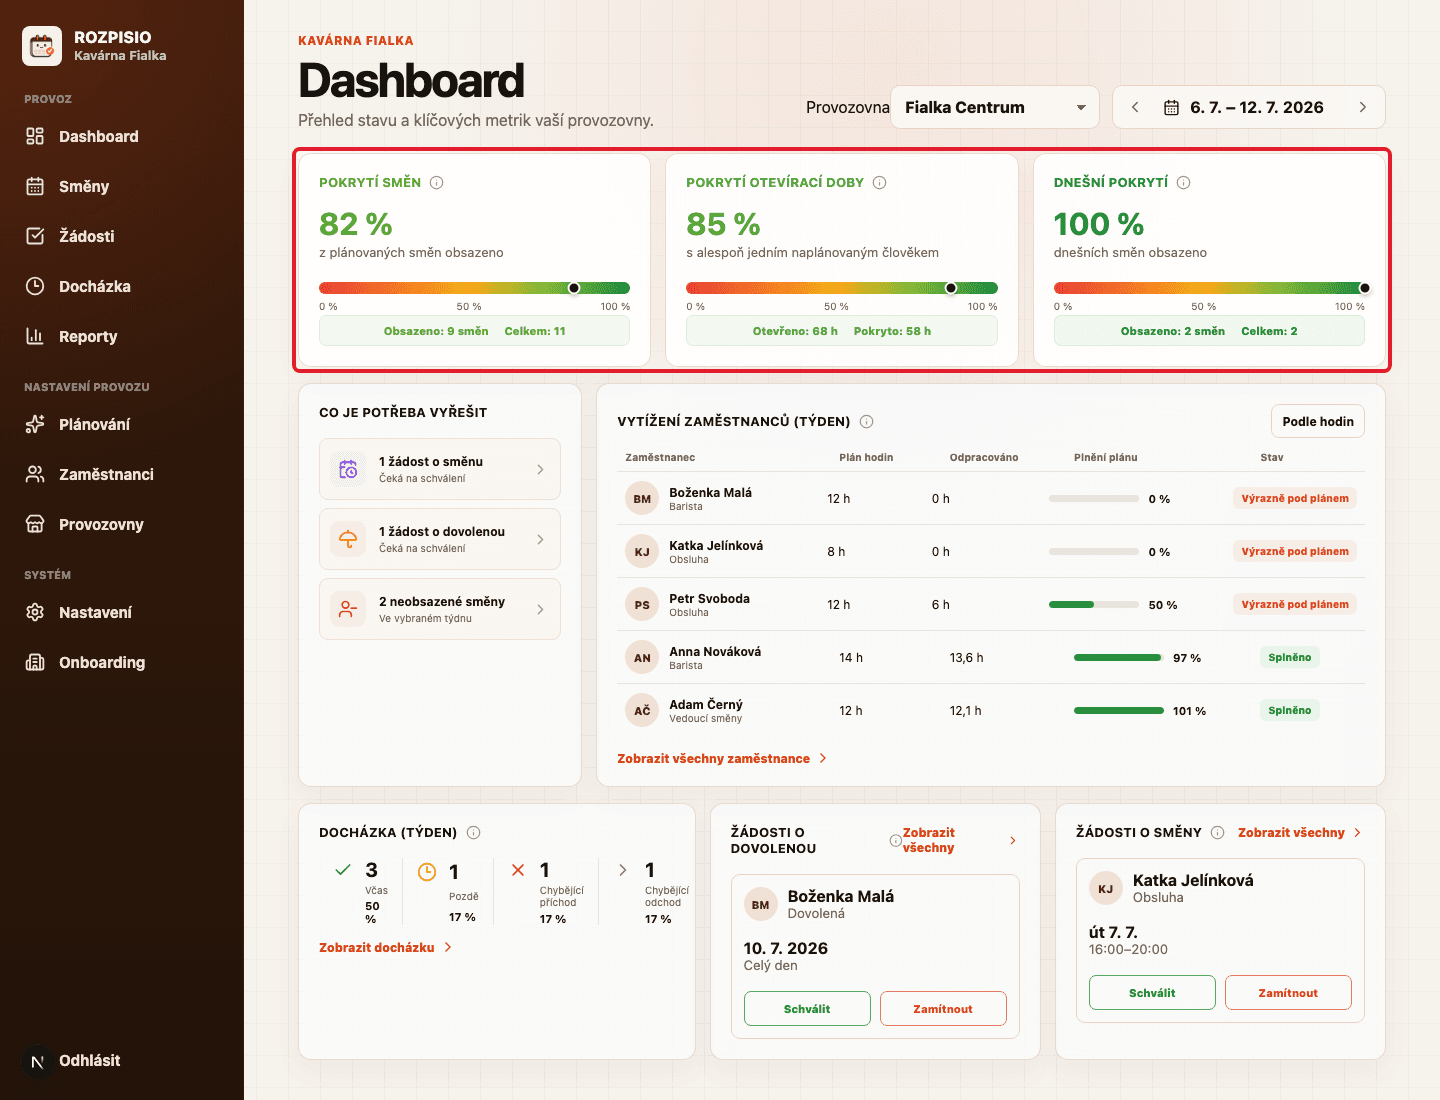Click the Dnešní pokrytí gauge marker
The height and width of the screenshot is (1100, 1440).
1365,288
